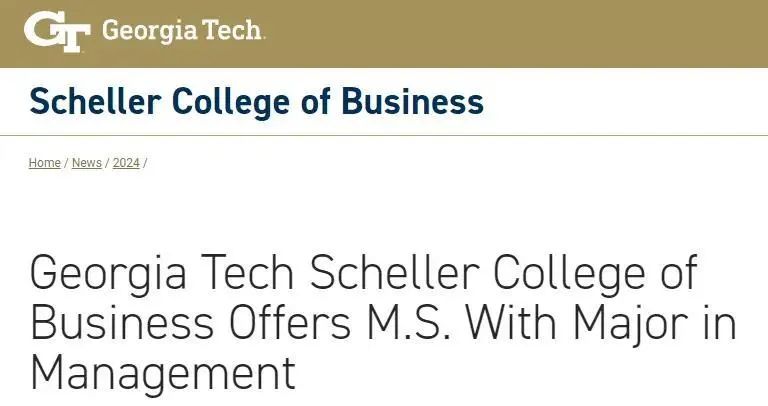Viewport: 768px width, 406px height.
Task: Click the article headline about M.S. Management
Action: (x=380, y=323)
